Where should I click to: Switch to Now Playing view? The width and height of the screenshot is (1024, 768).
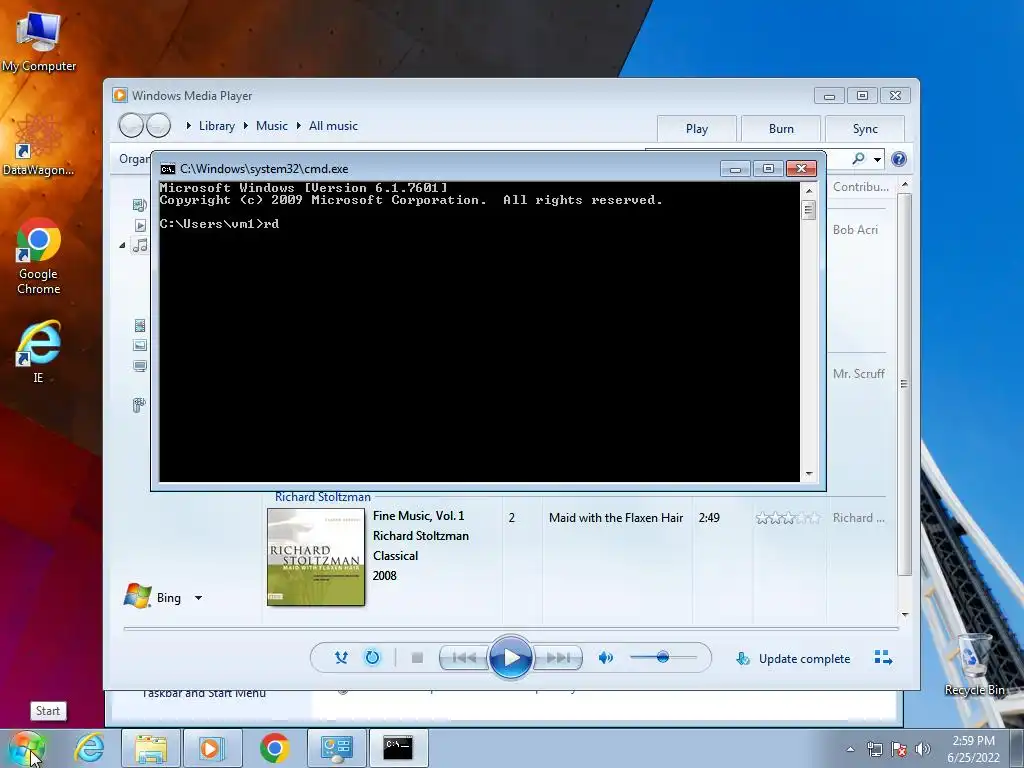pos(883,658)
